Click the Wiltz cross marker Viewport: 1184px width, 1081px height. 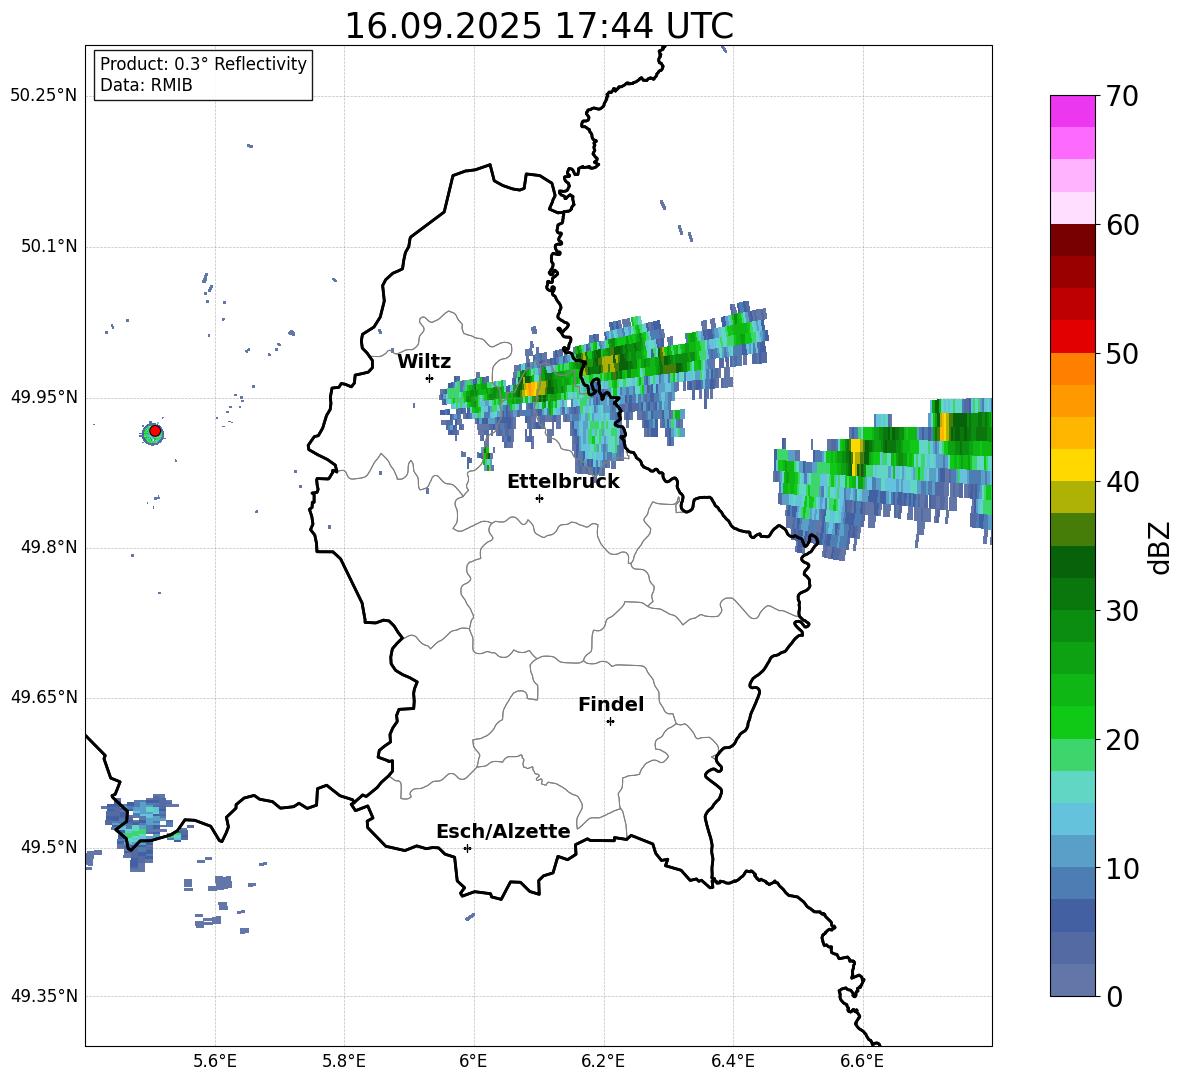tap(430, 378)
